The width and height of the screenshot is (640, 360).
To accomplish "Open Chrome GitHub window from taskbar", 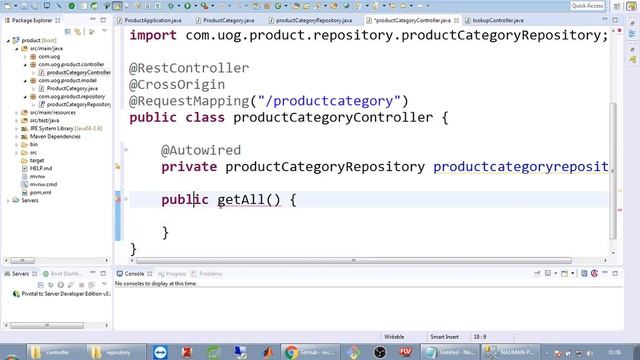I will [x=310, y=352].
